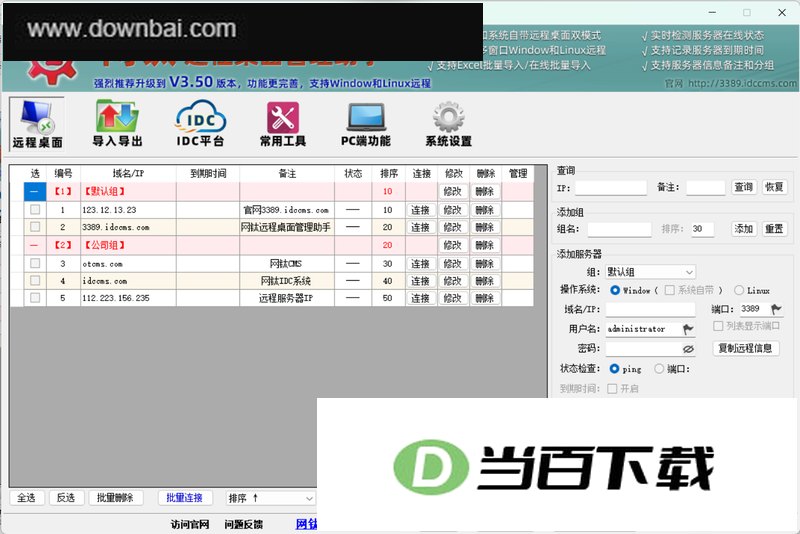Open the PC端功能 laptop icon
Viewport: 800px width, 534px height.
366,124
